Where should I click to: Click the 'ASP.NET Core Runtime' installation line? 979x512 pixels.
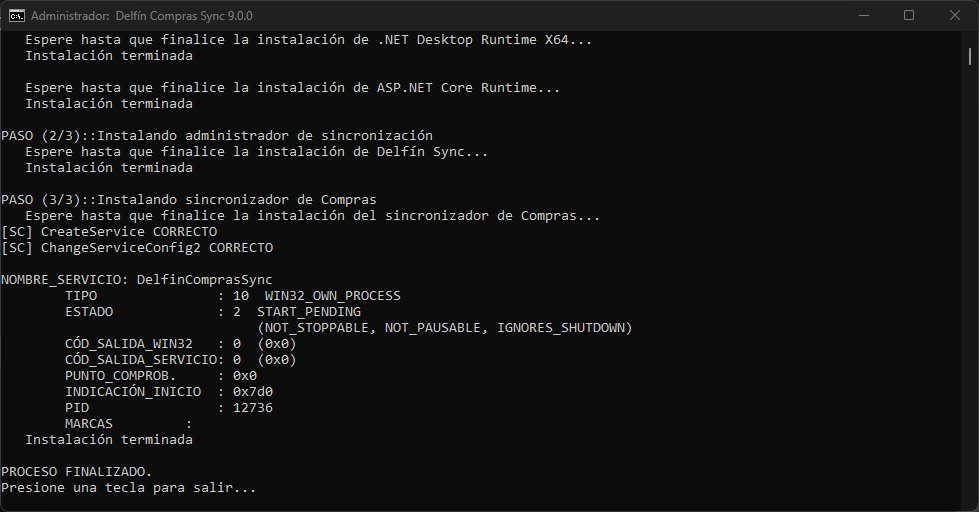tap(292, 87)
